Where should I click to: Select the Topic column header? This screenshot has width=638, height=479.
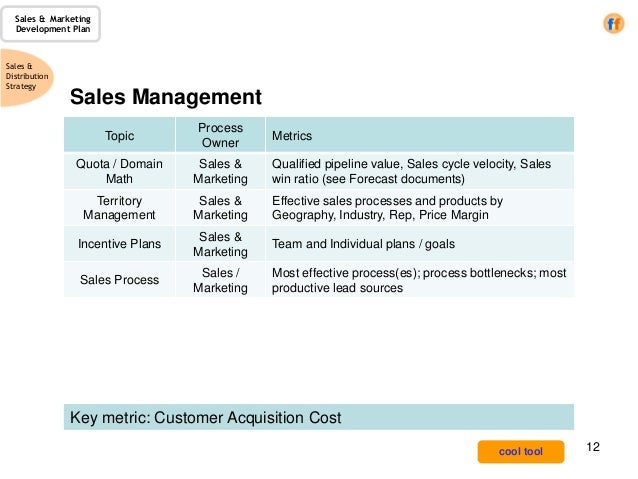click(x=119, y=135)
